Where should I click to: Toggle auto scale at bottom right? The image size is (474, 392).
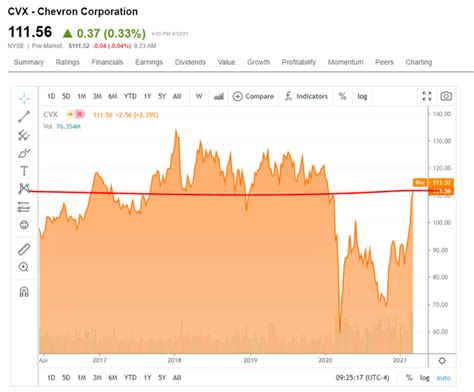point(443,378)
